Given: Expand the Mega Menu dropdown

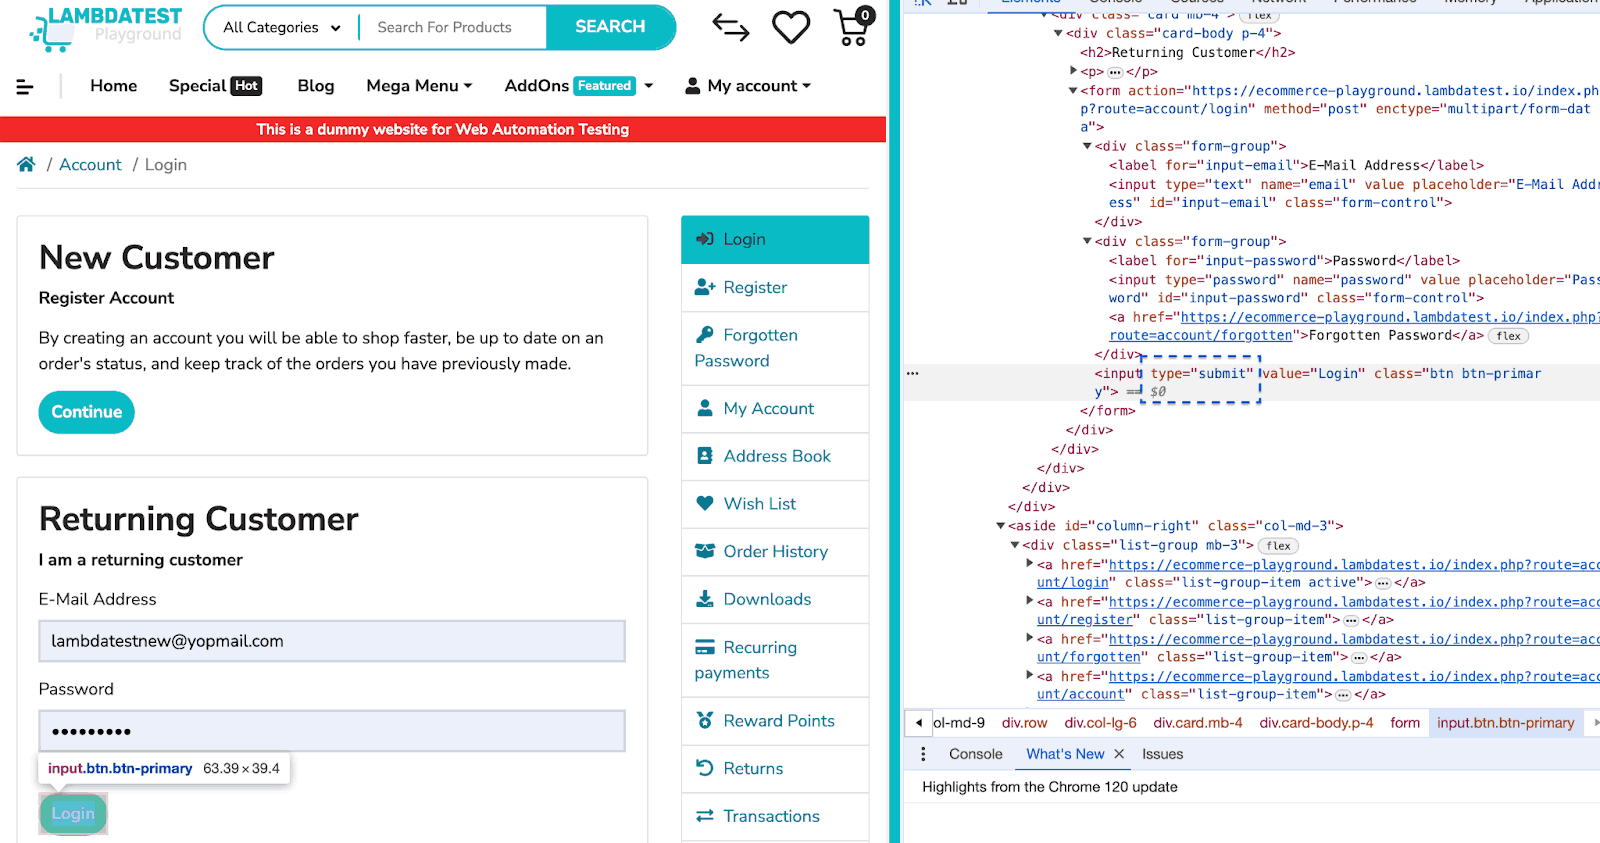Looking at the screenshot, I should point(419,86).
